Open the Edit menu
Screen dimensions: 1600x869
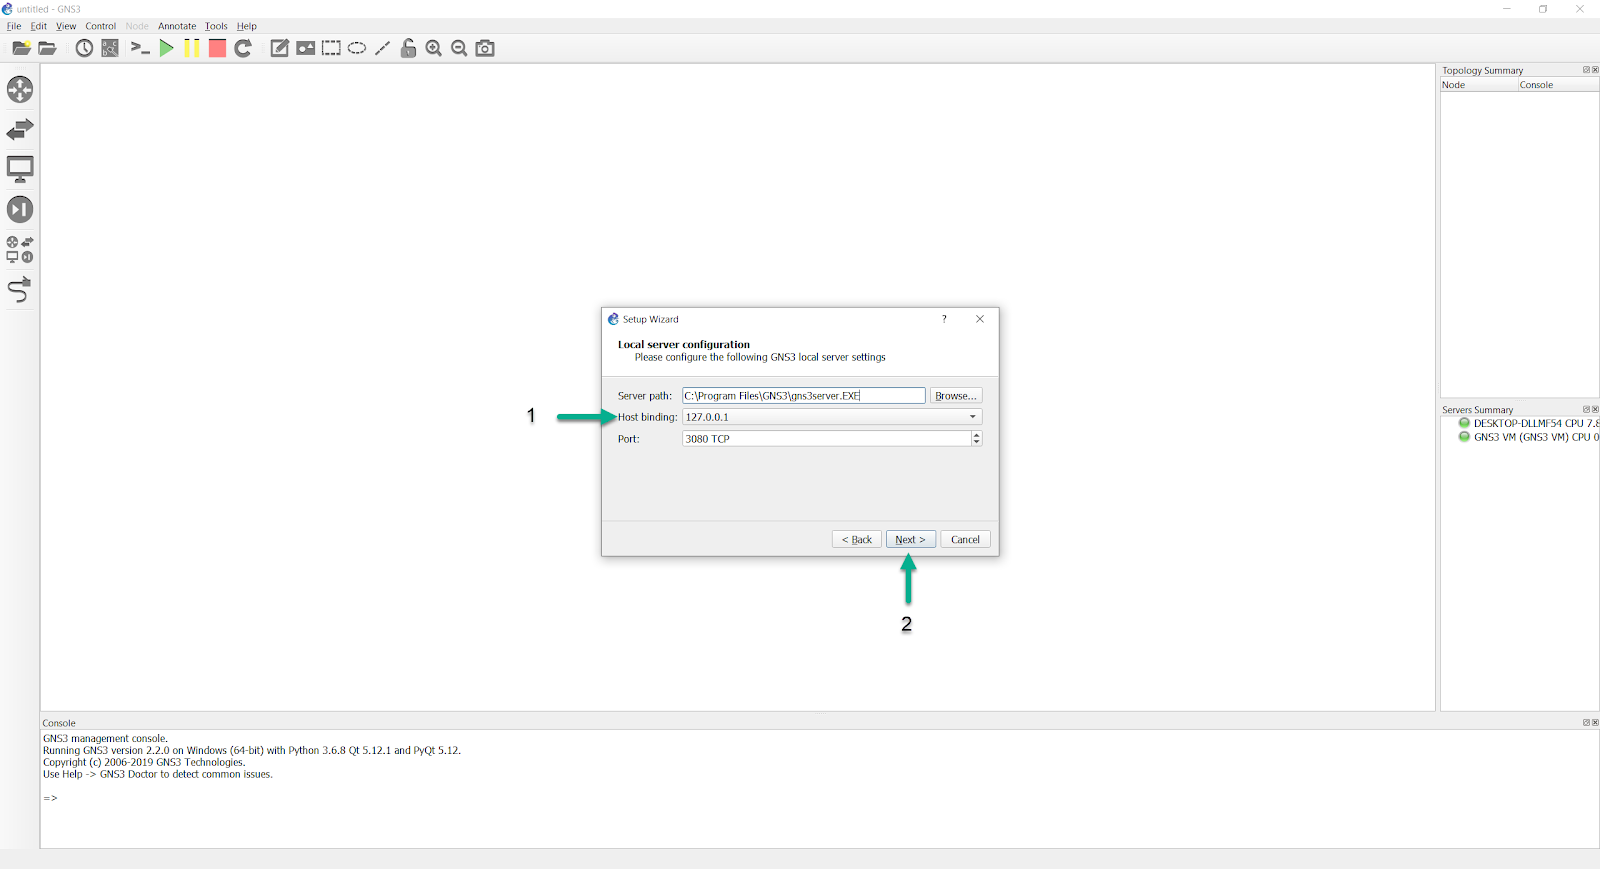pos(39,26)
